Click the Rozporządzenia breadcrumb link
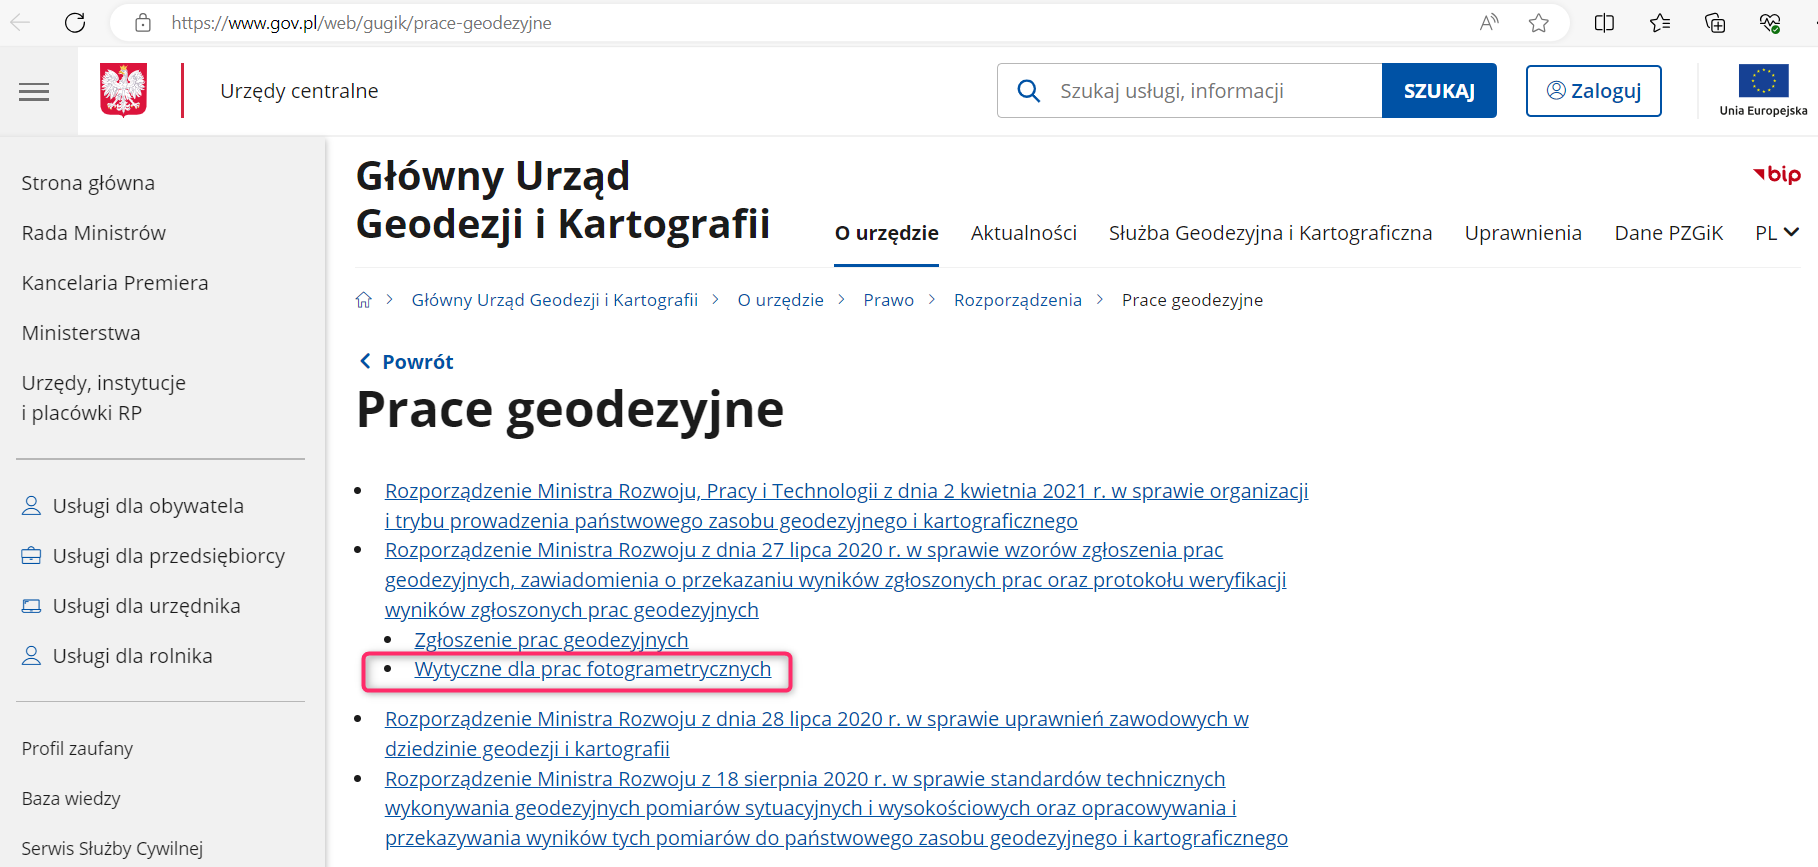This screenshot has height=867, width=1818. (x=1017, y=300)
